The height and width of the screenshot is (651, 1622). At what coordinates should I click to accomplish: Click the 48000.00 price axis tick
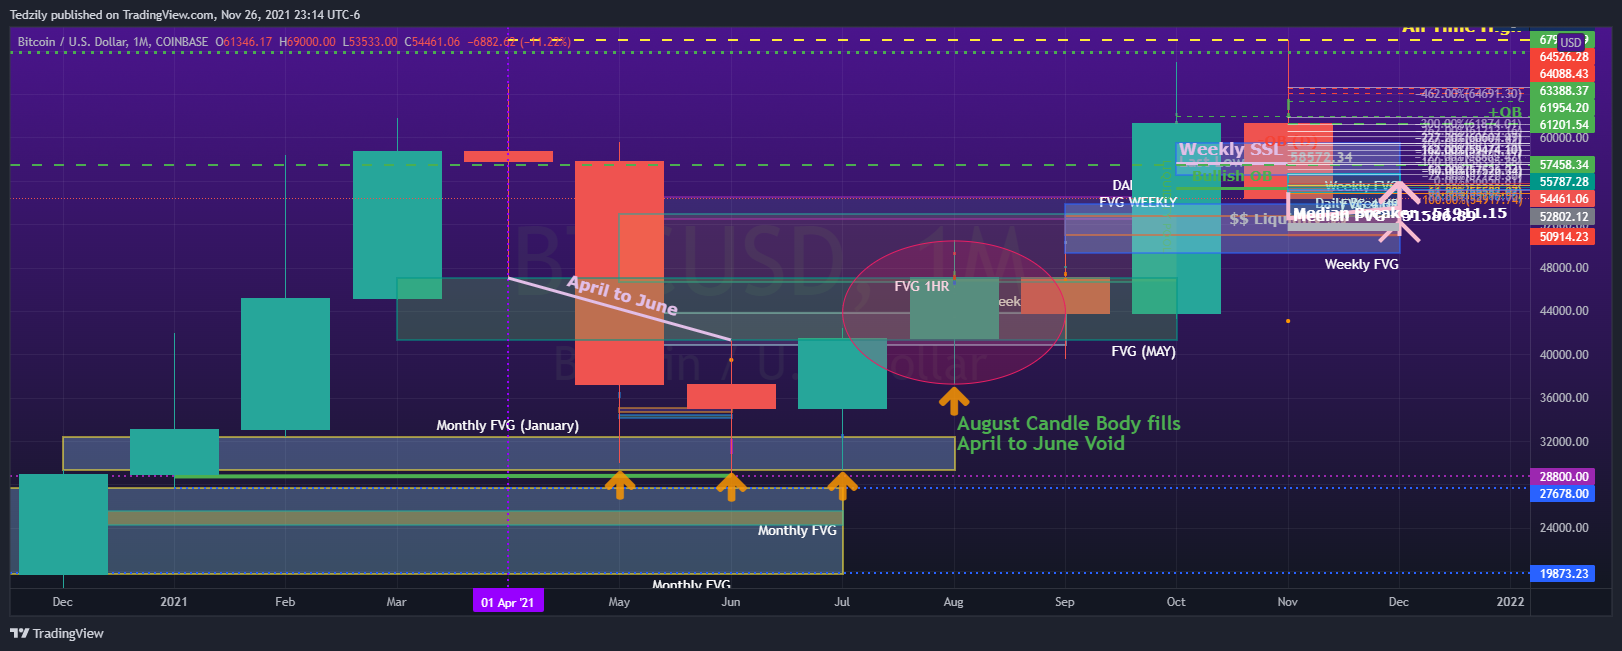click(x=1564, y=268)
